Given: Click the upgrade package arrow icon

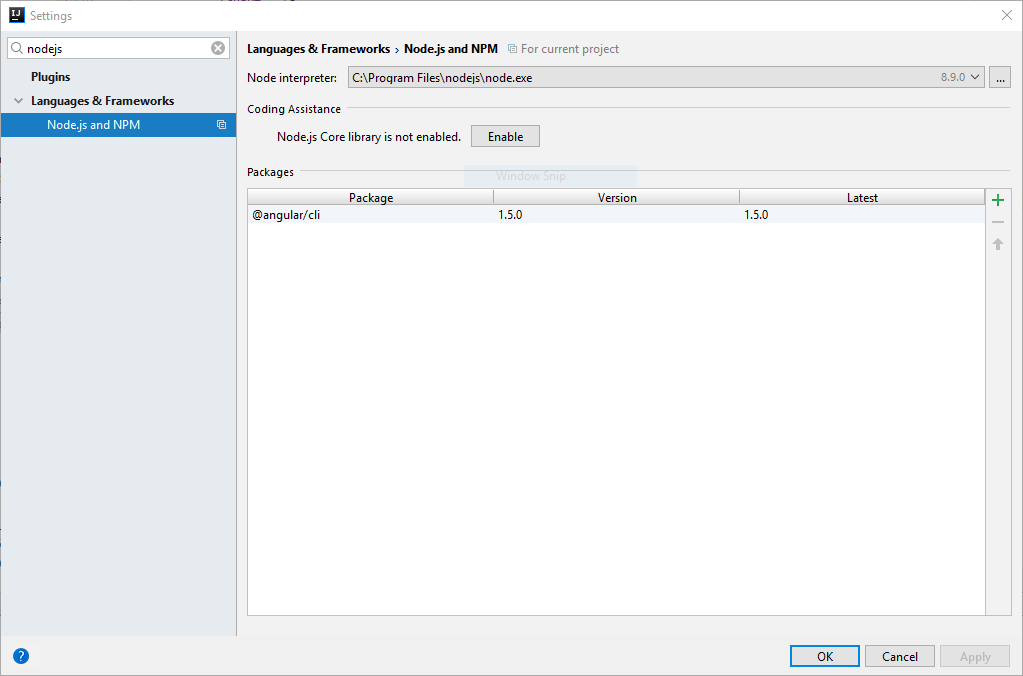Looking at the screenshot, I should click(997, 244).
